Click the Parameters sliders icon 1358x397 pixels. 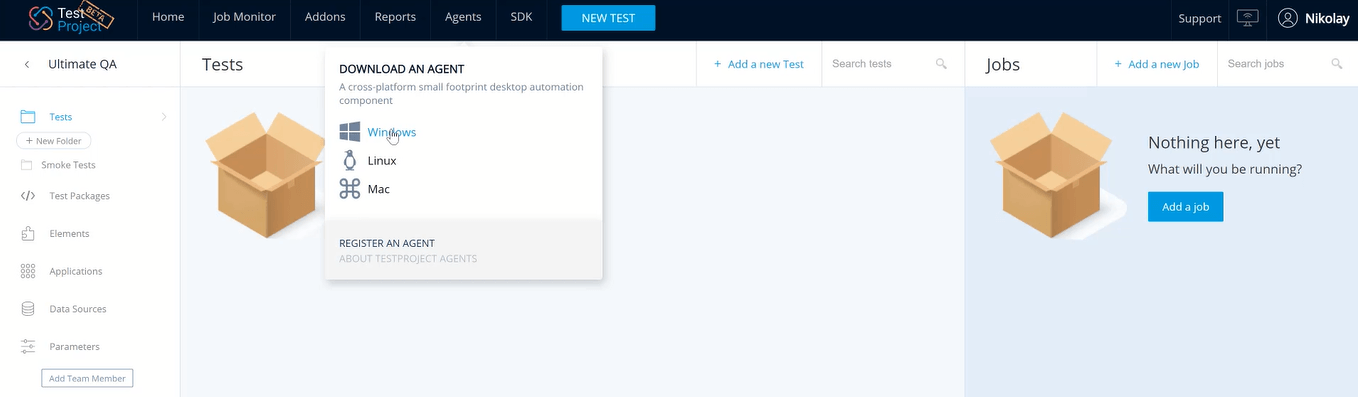tap(28, 347)
